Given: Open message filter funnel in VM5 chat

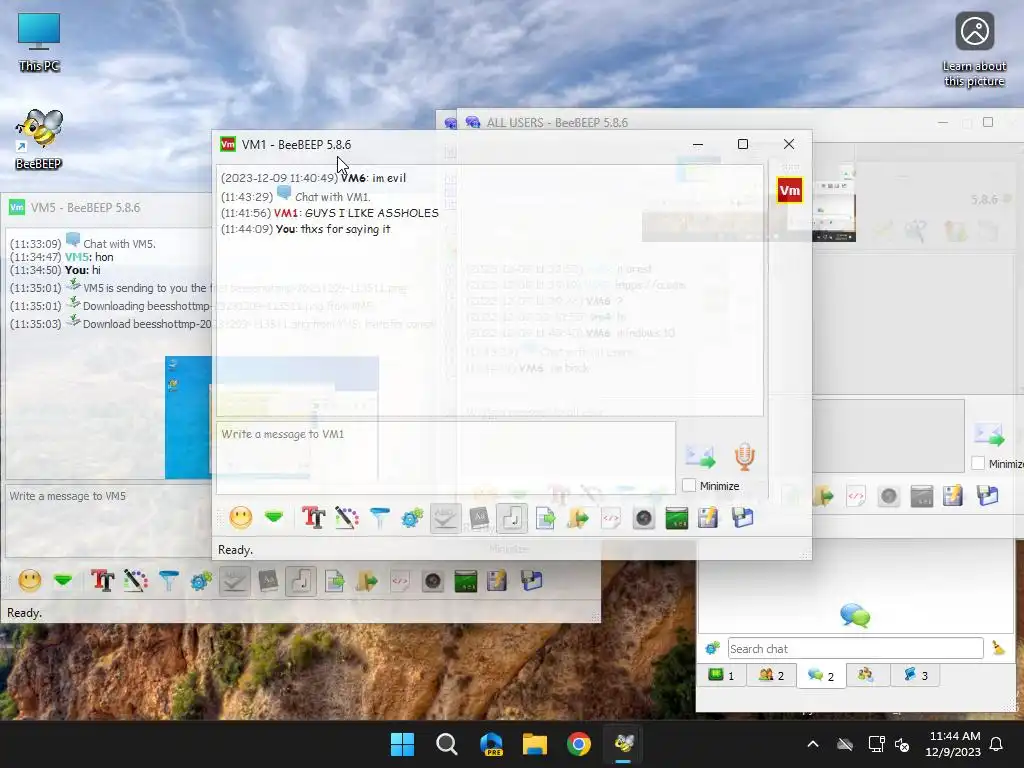Looking at the screenshot, I should [168, 581].
